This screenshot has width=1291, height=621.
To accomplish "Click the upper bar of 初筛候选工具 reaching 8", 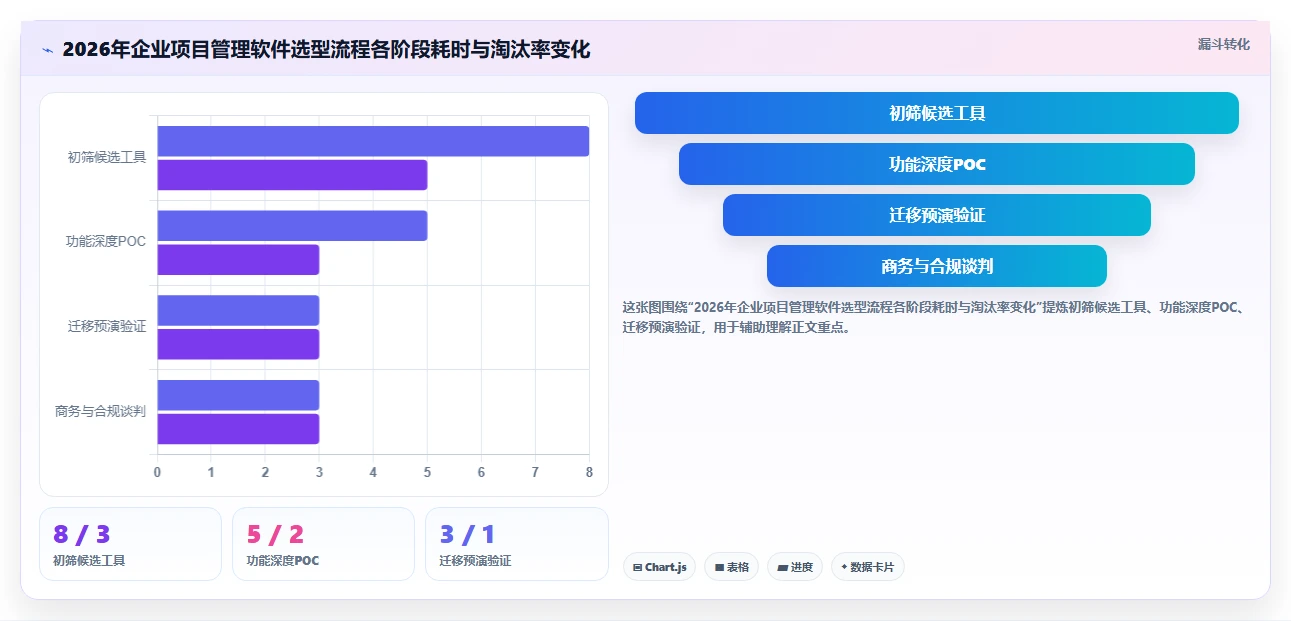I will 373,141.
